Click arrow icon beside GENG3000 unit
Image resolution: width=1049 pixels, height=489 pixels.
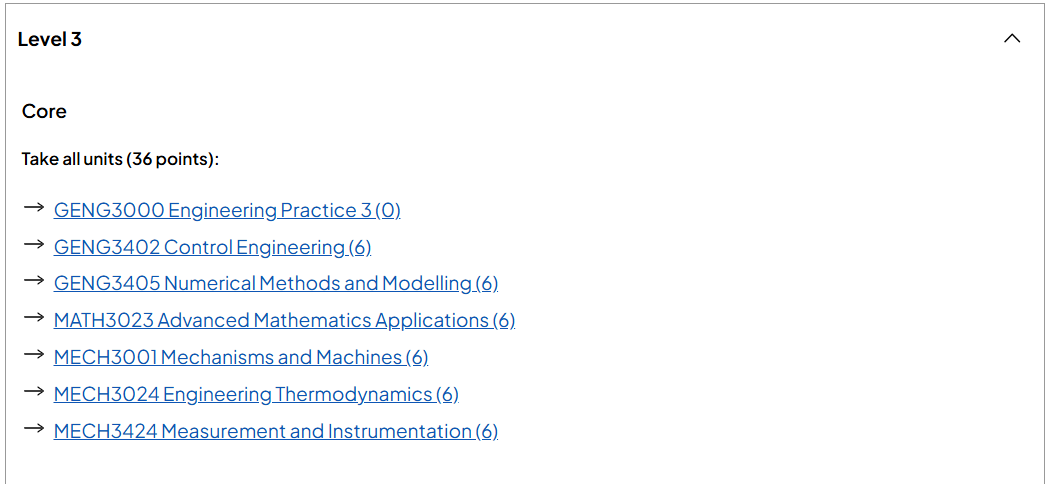33,208
